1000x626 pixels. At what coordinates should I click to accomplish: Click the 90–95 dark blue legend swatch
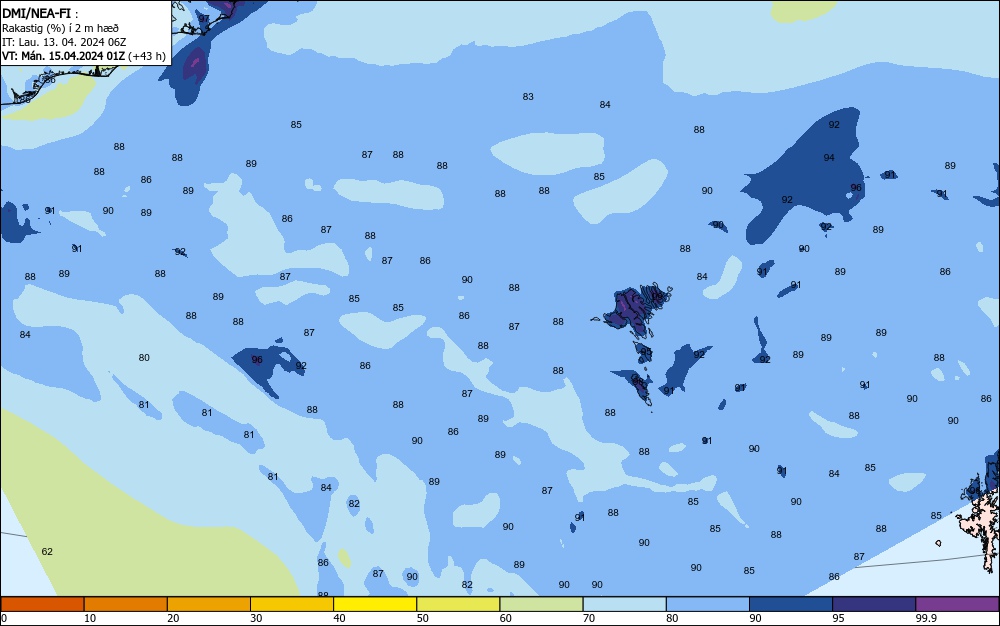point(791,604)
